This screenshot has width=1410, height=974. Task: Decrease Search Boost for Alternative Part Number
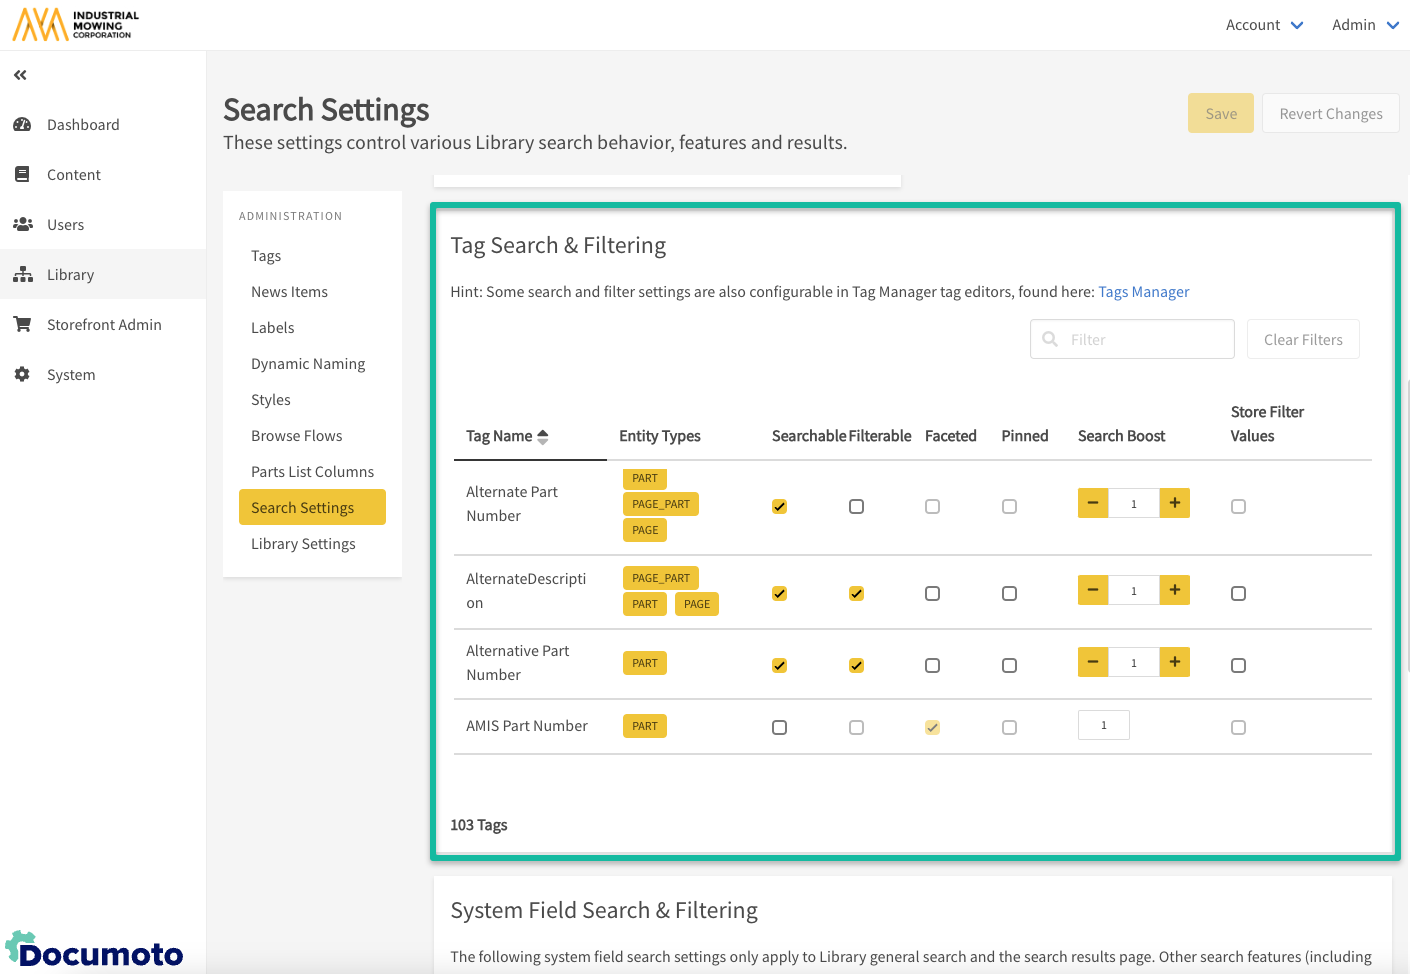click(1093, 662)
